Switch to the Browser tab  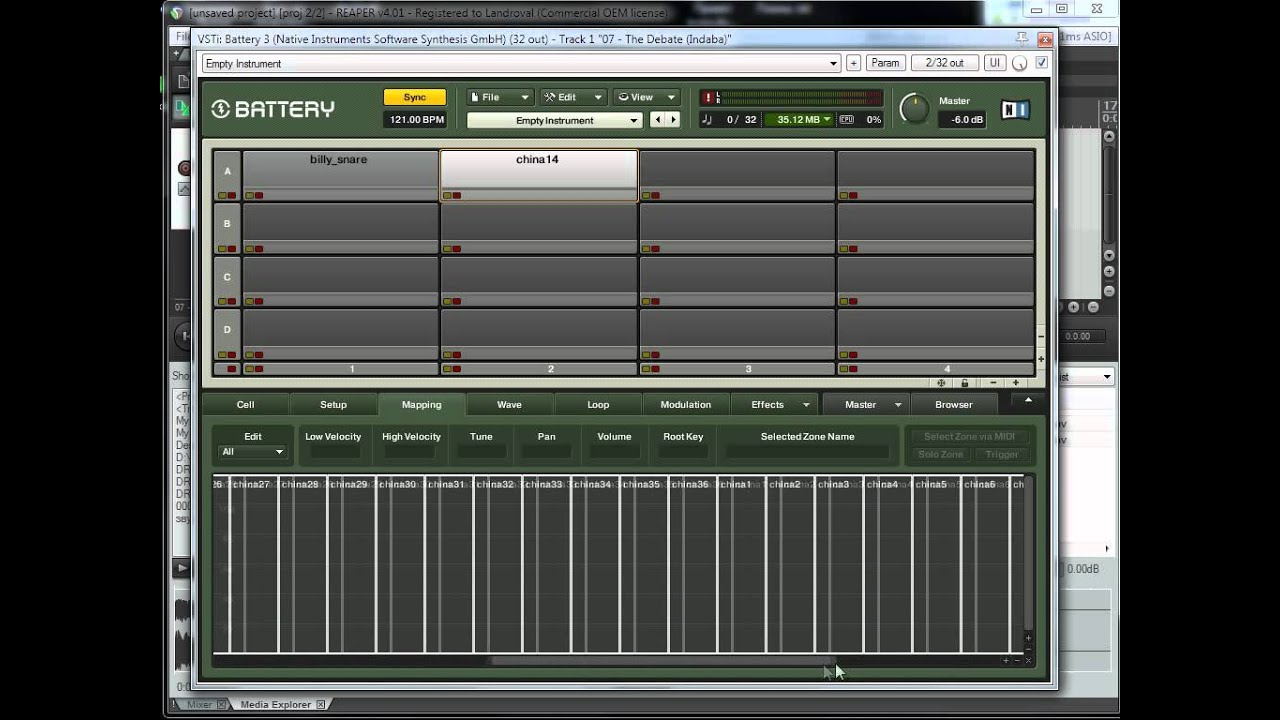point(954,405)
